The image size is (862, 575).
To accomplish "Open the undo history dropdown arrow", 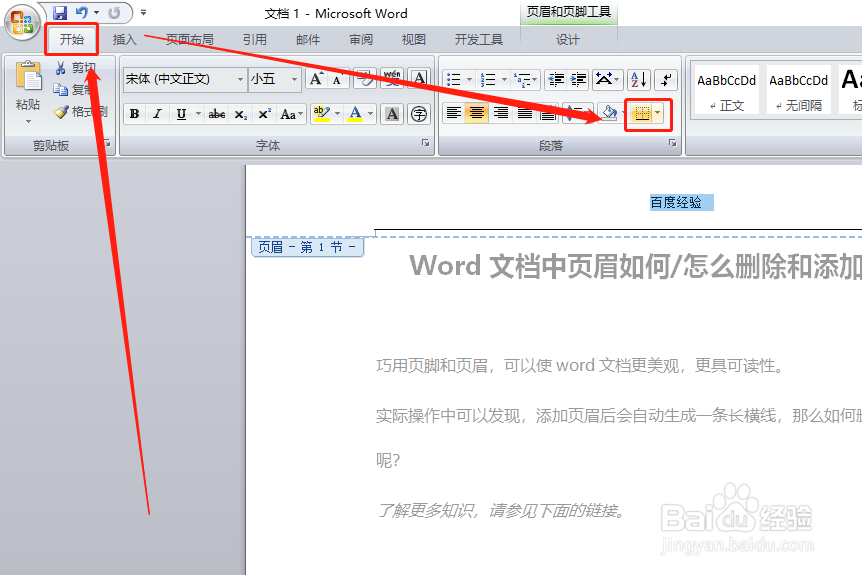I will tap(96, 13).
